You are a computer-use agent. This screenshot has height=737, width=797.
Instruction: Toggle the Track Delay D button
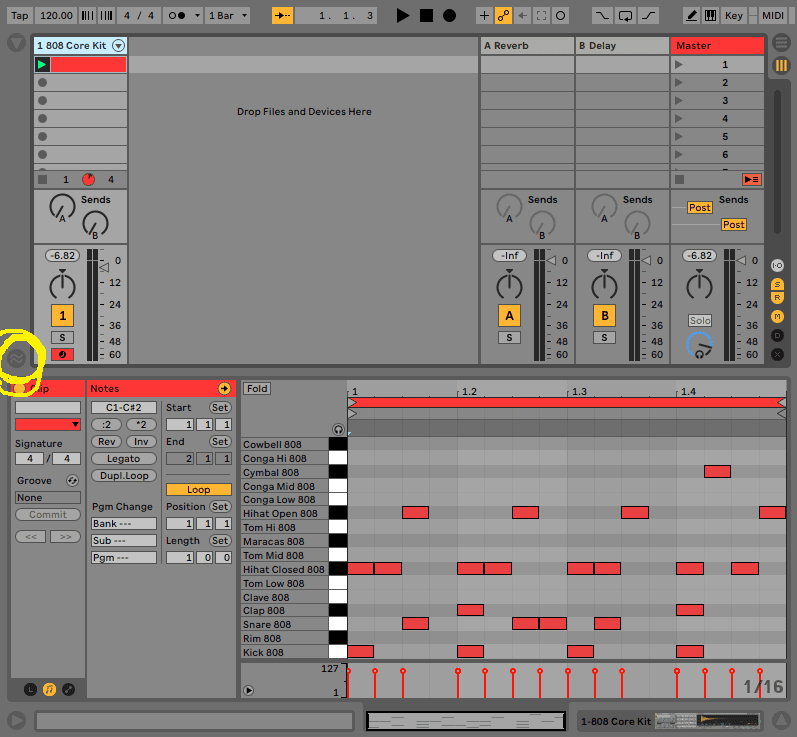[x=777, y=335]
